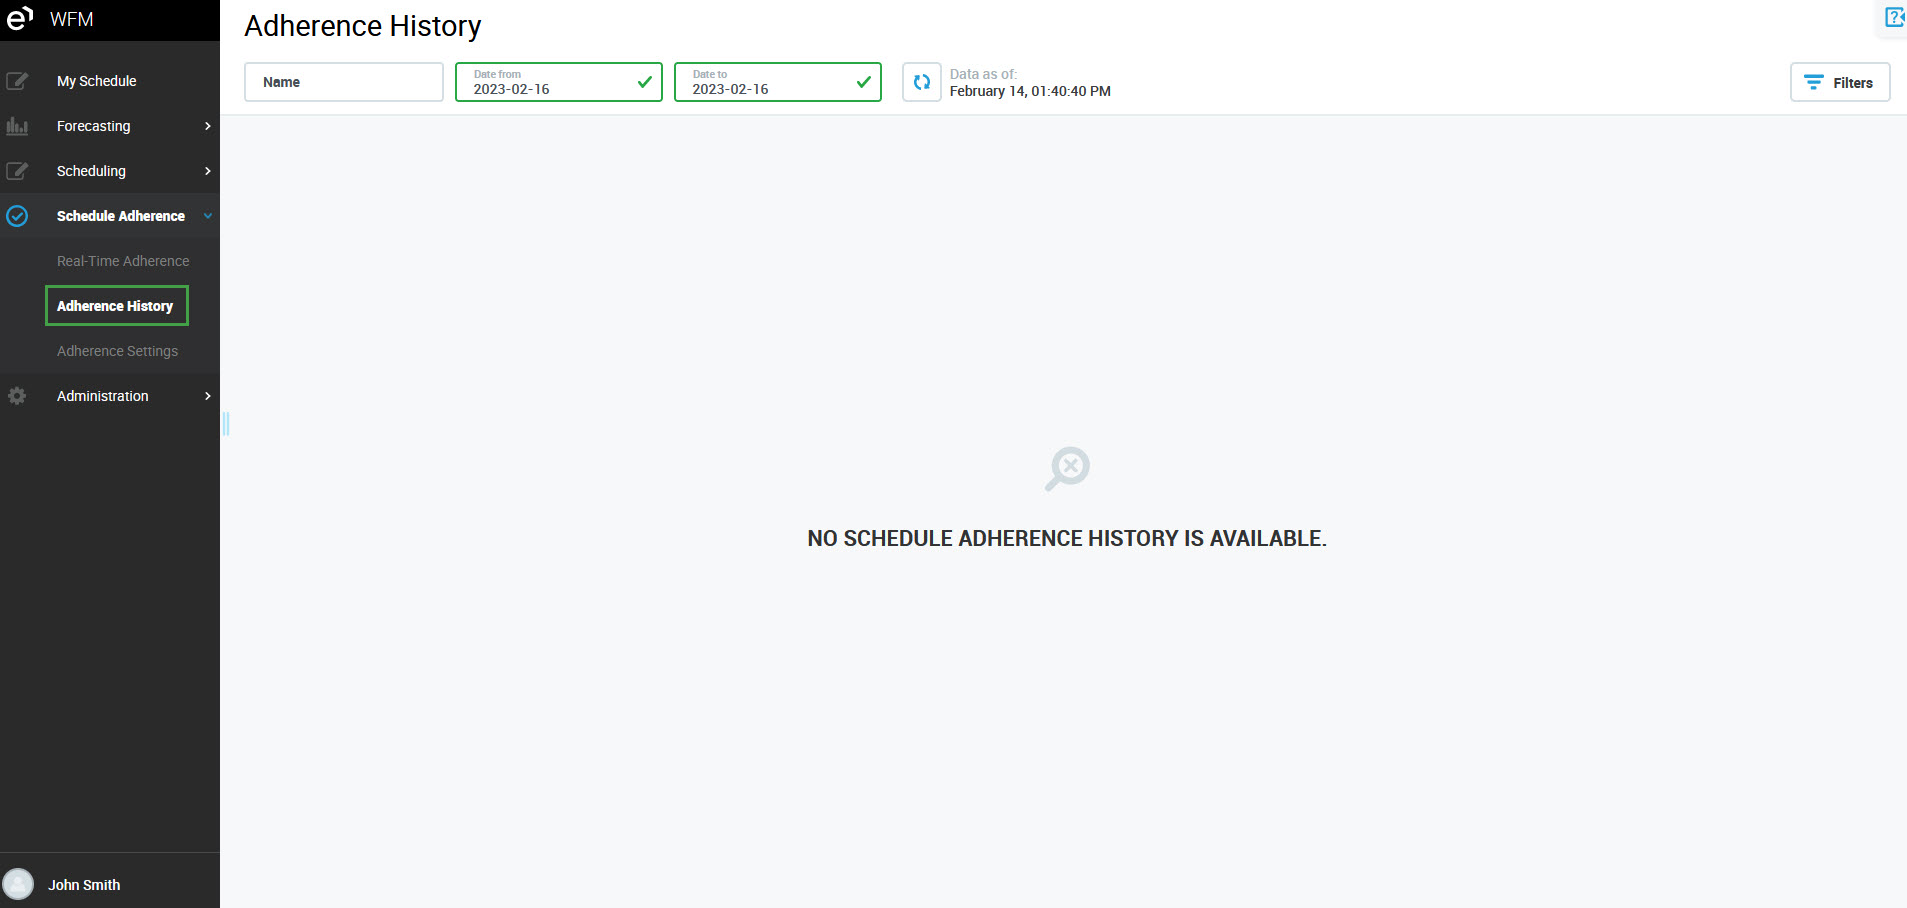The image size is (1907, 908).
Task: Click the Name search field
Action: 343,82
